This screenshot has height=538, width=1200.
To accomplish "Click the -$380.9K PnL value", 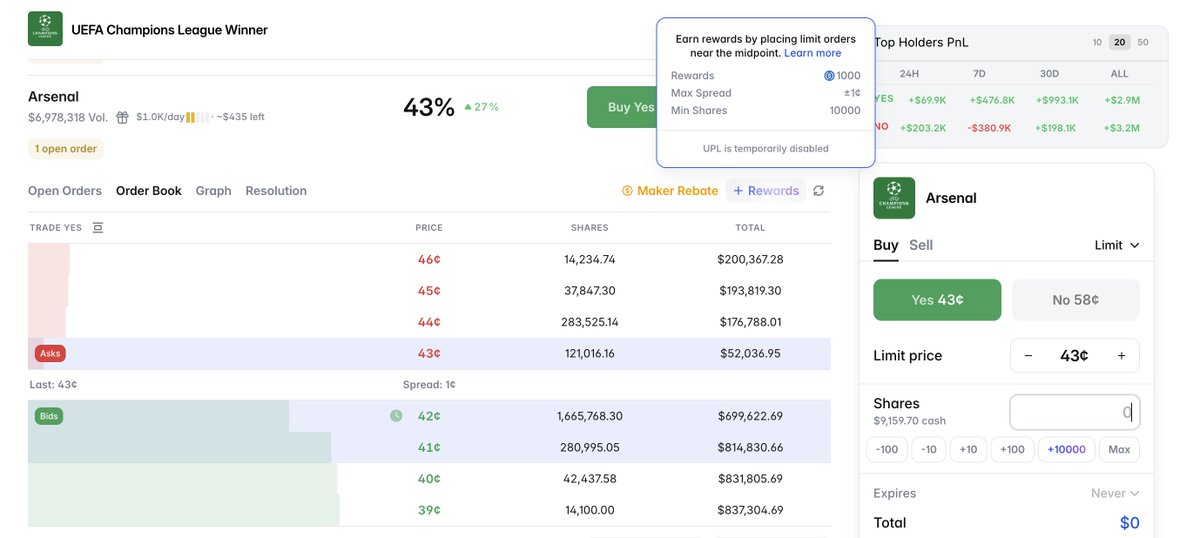I will (x=988, y=128).
